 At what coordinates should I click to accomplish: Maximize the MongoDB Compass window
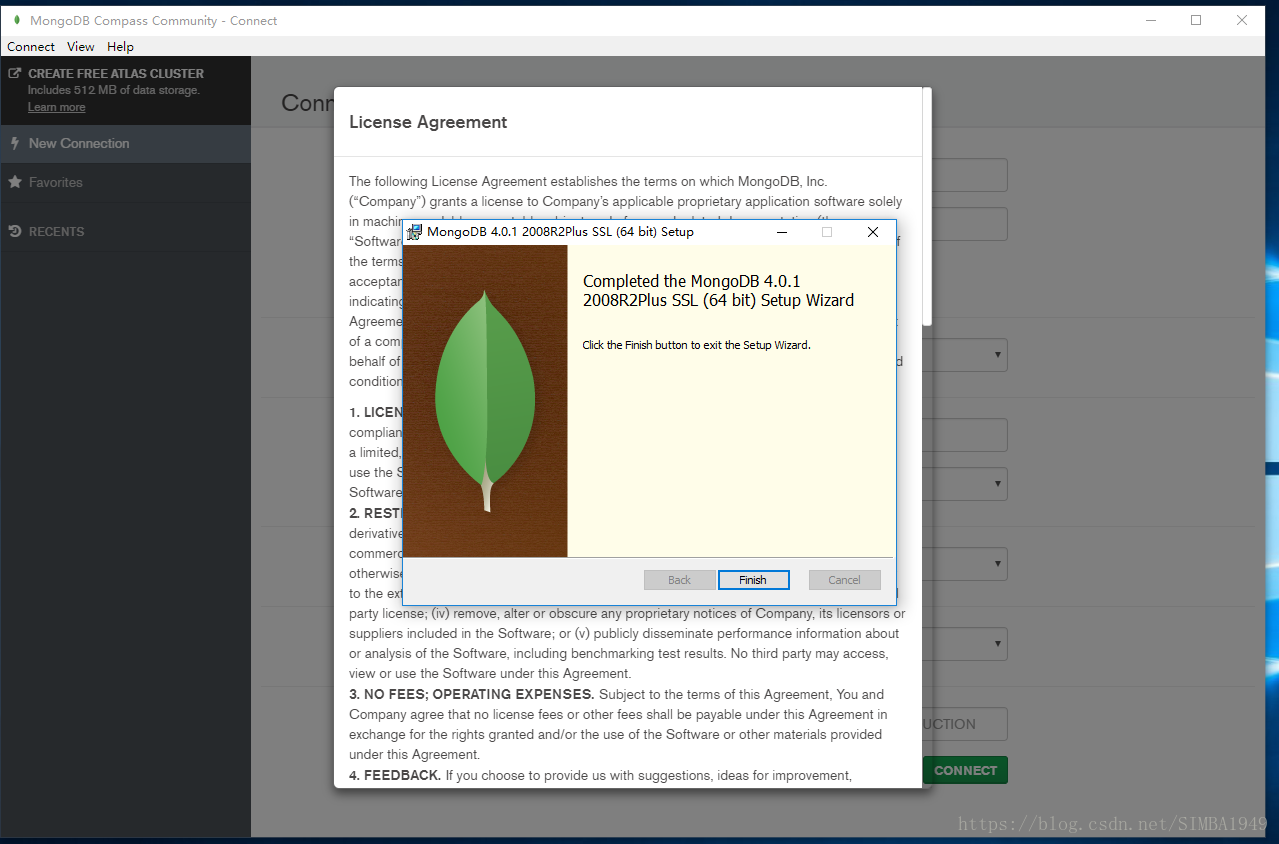[x=1196, y=20]
